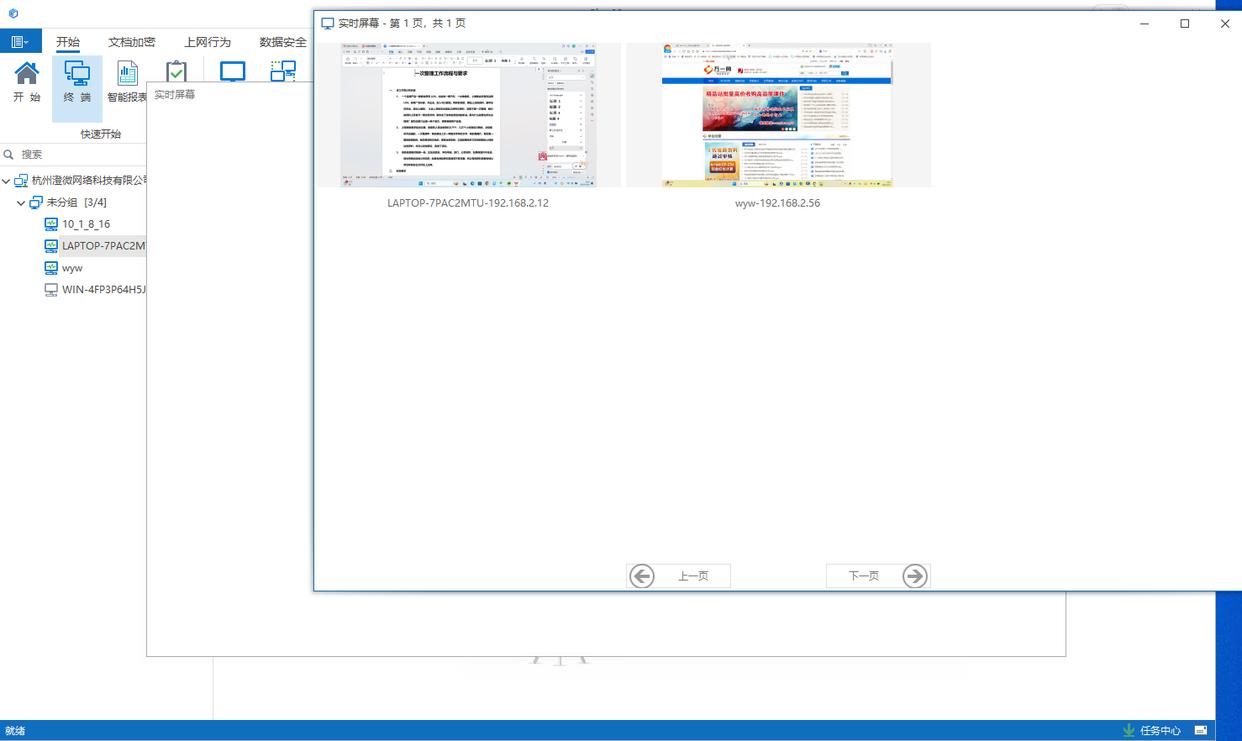This screenshot has height=741, width=1242.
Task: Switch to the 文档加密 tab
Action: click(x=131, y=42)
